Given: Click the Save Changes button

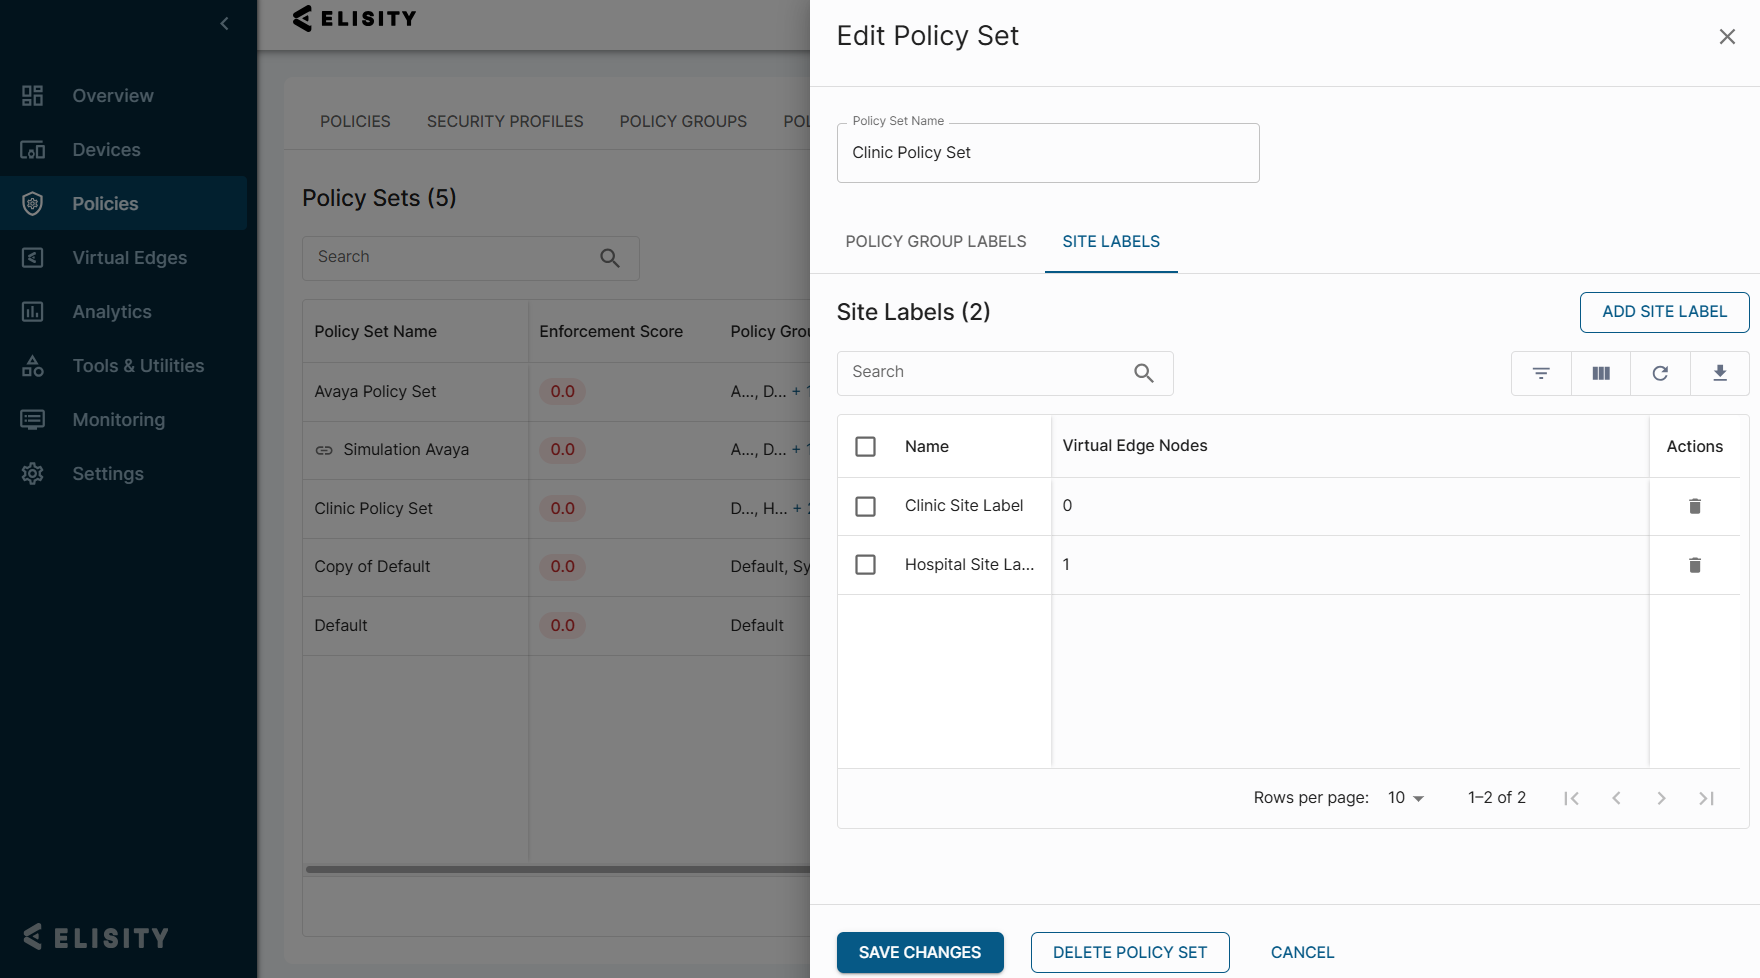Looking at the screenshot, I should point(920,952).
